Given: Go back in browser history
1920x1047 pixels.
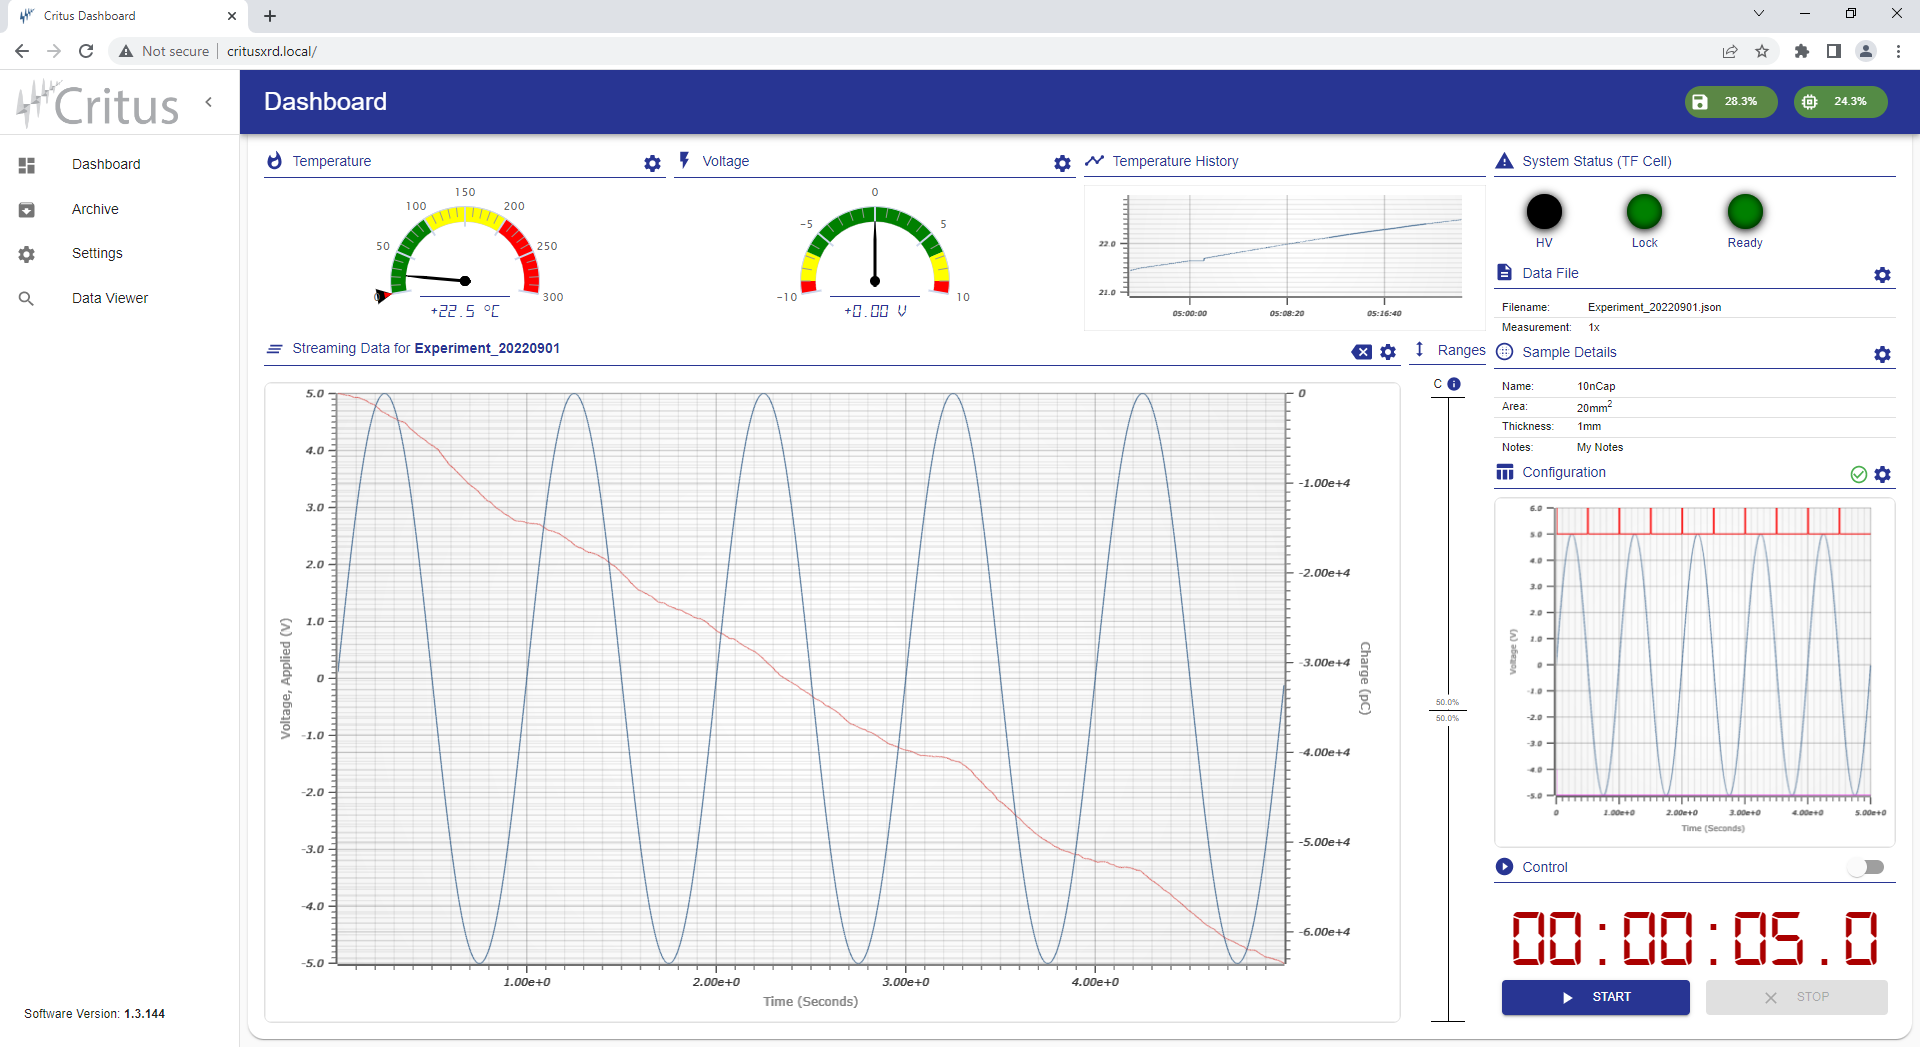Looking at the screenshot, I should pos(22,51).
